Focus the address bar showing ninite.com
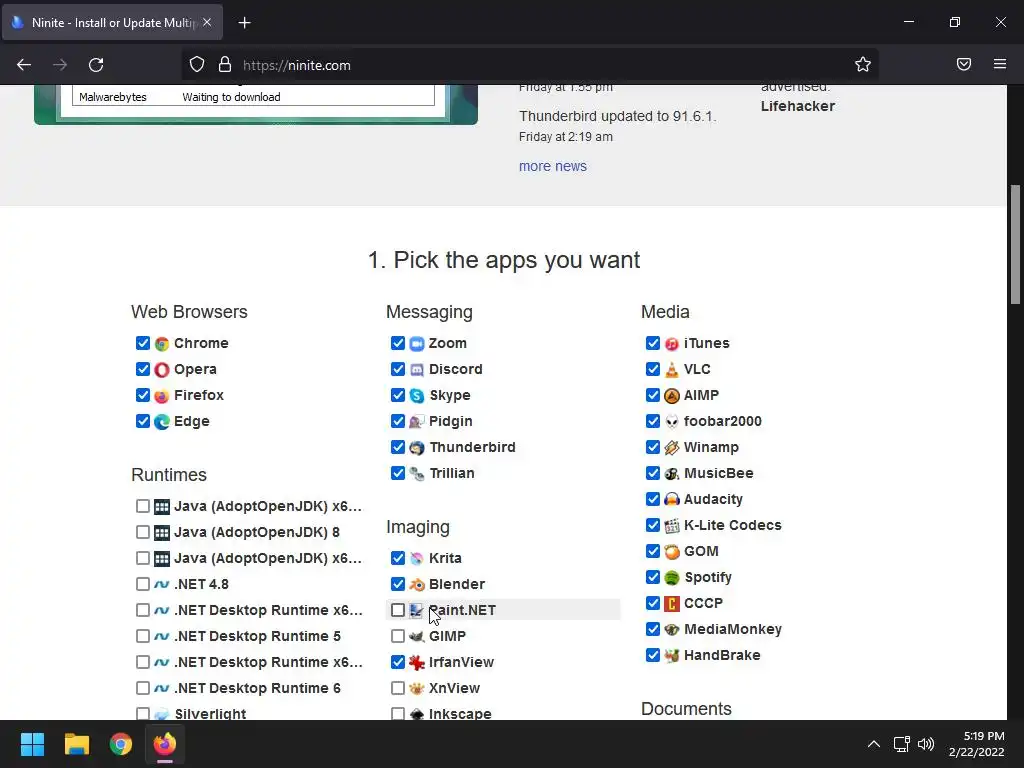 [529, 65]
